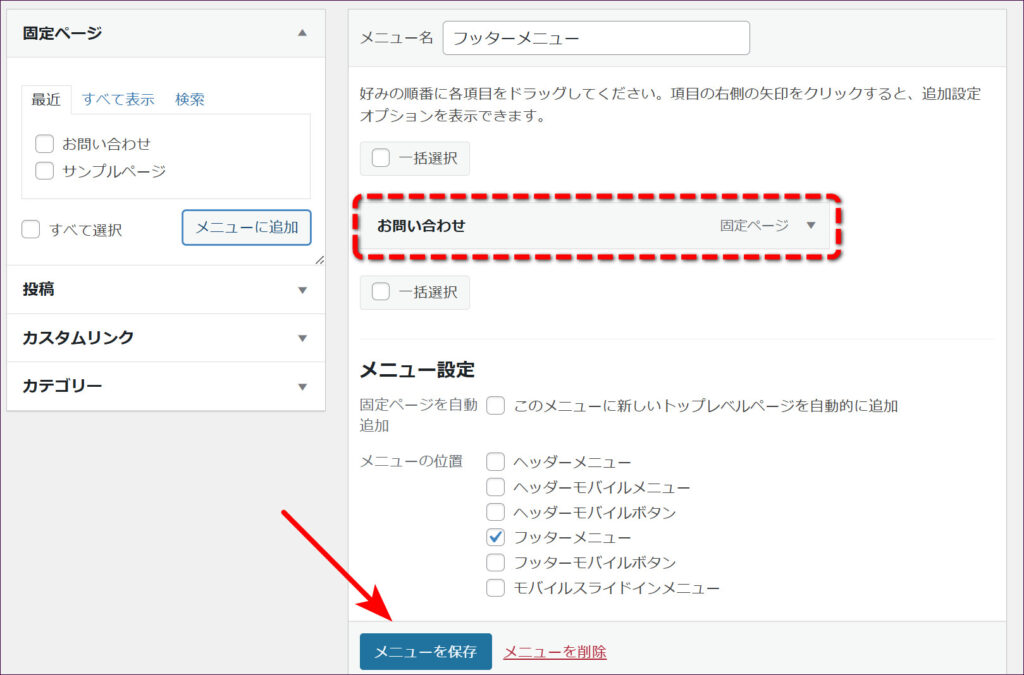
Task: Expand the カスタムリンク section
Action: click(302, 338)
